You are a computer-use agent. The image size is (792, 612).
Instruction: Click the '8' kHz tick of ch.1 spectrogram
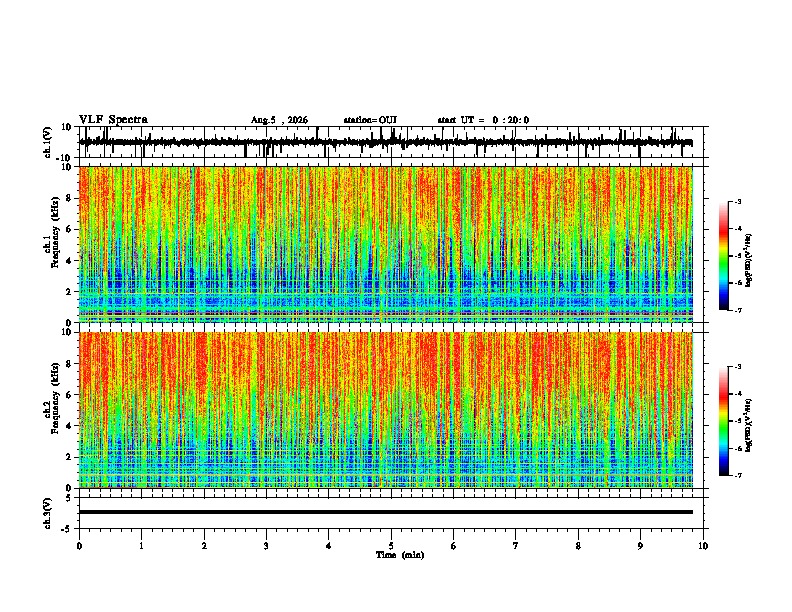(x=69, y=198)
